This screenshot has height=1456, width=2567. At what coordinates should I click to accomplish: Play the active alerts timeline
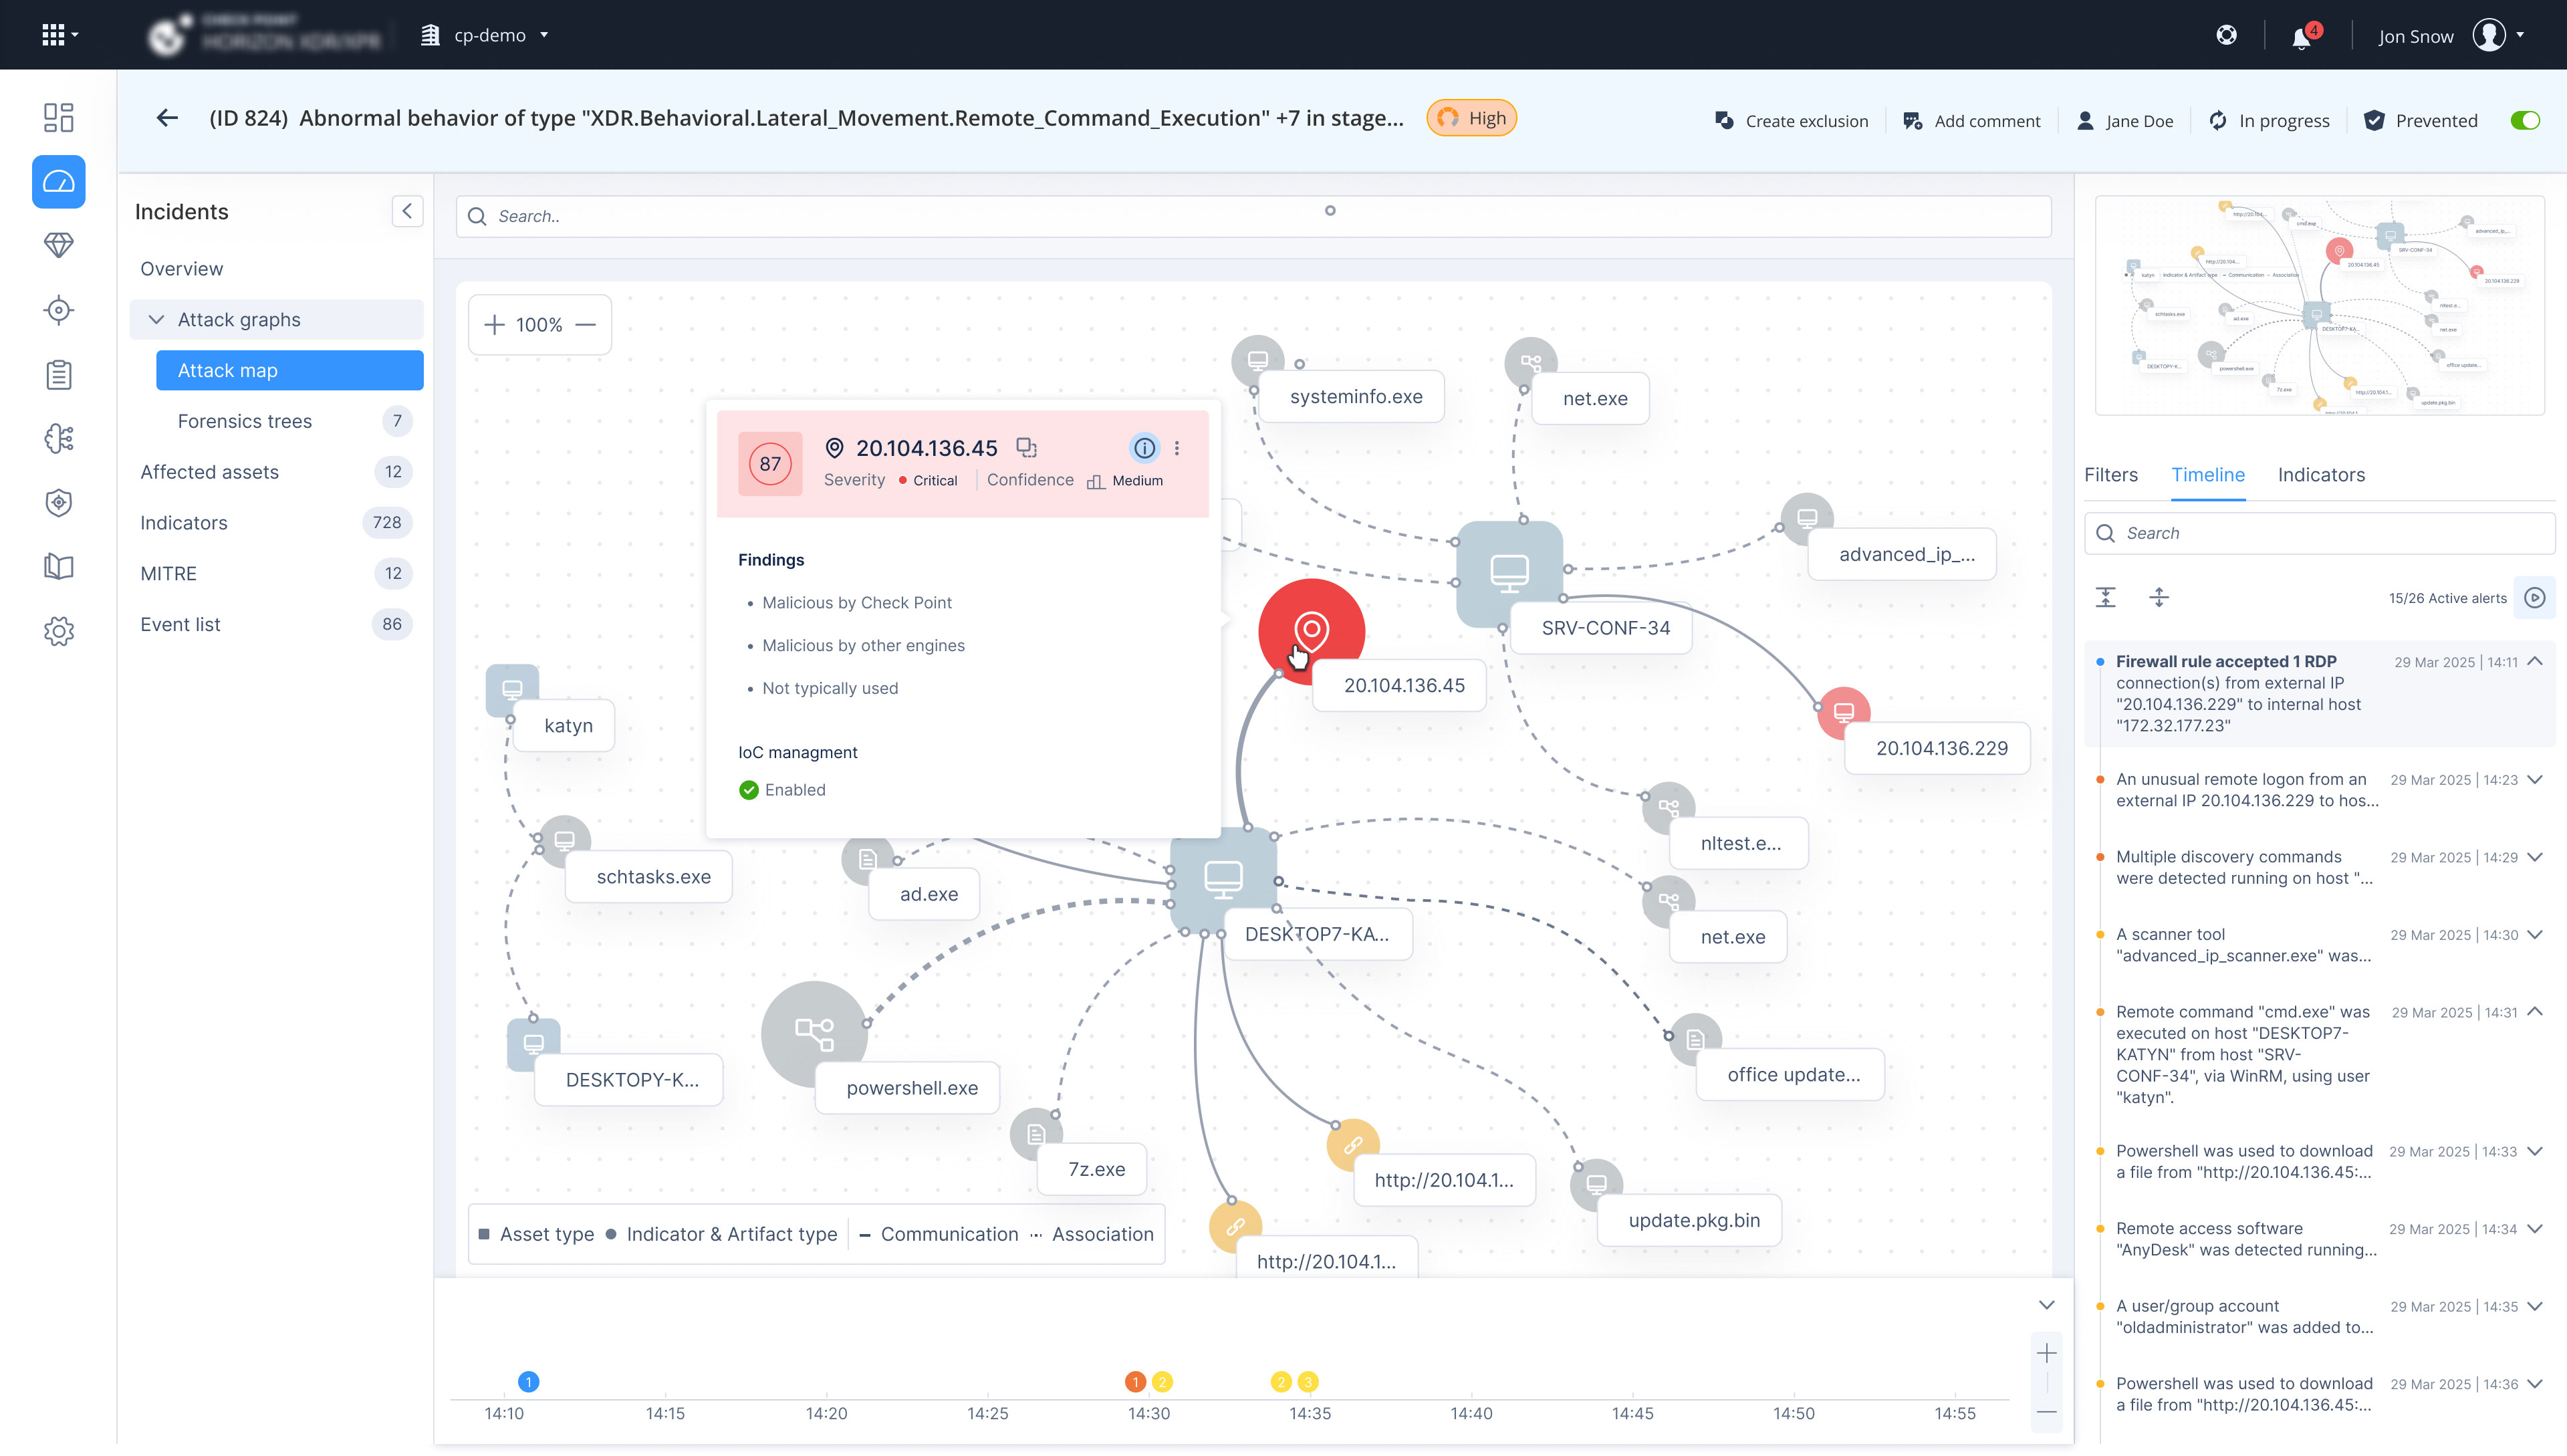pos(2535,597)
